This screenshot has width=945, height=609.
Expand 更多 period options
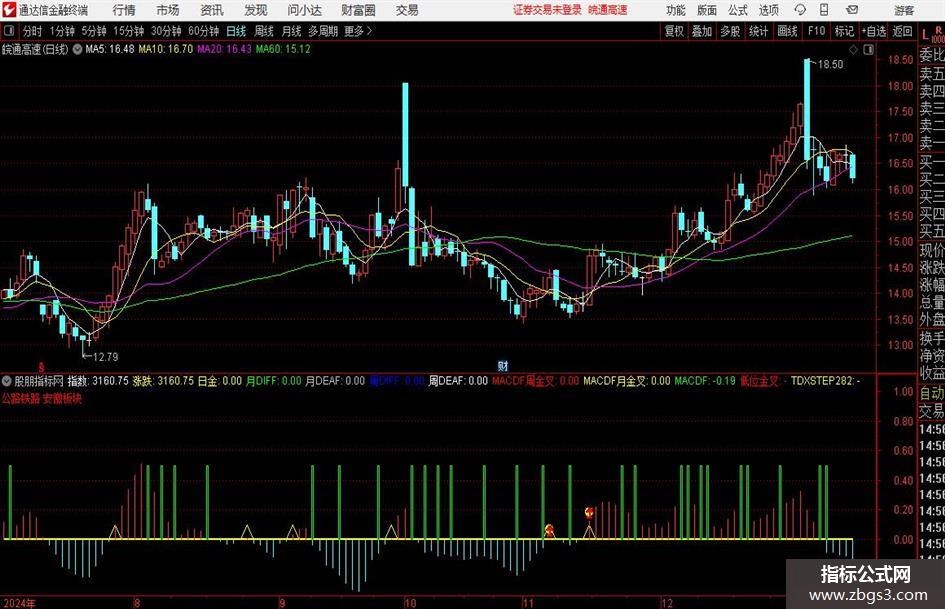pyautogui.click(x=358, y=31)
